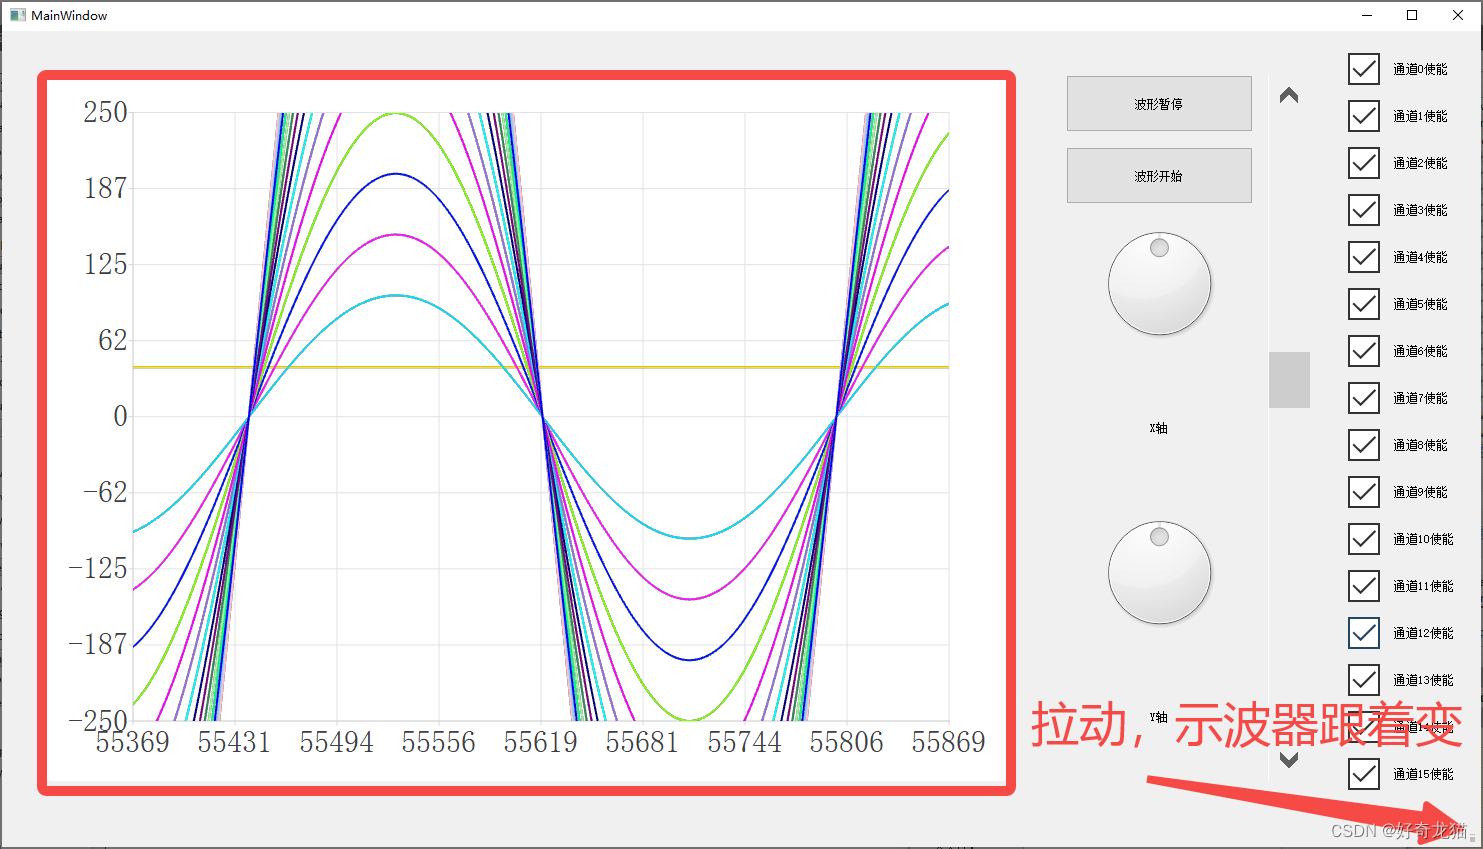Click the scrollbar up arrow
This screenshot has width=1483, height=849.
(1289, 95)
